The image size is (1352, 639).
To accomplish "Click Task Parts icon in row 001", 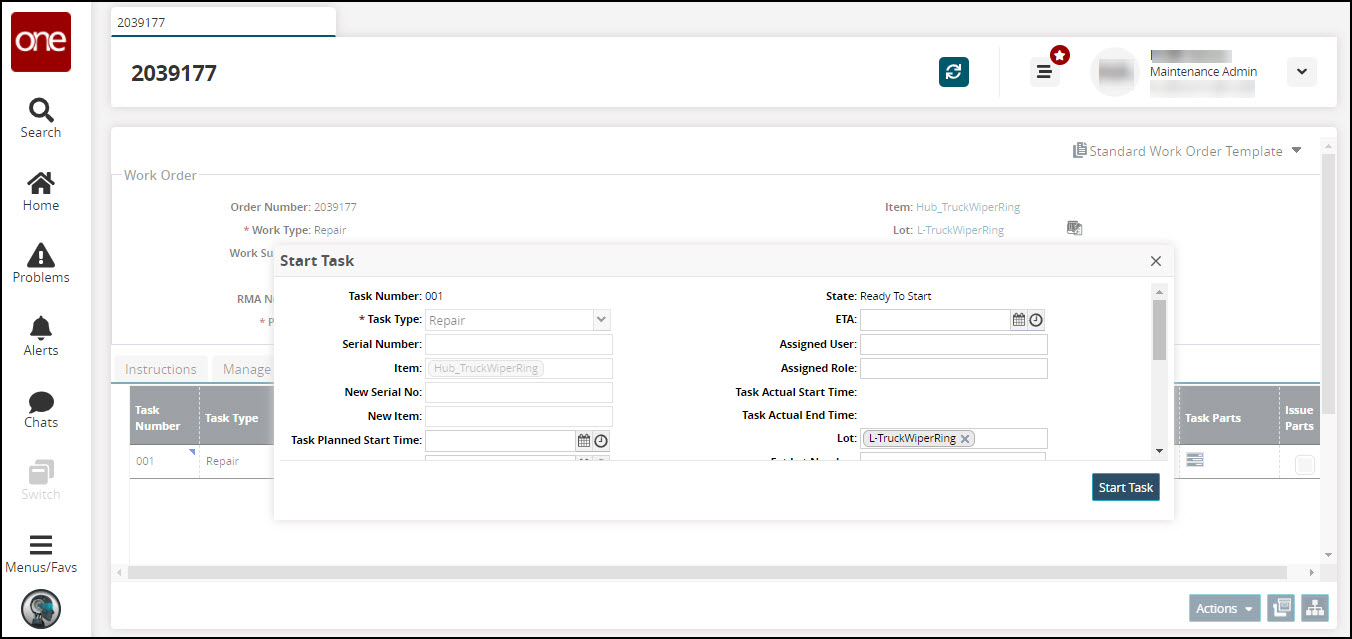I will (1194, 460).
